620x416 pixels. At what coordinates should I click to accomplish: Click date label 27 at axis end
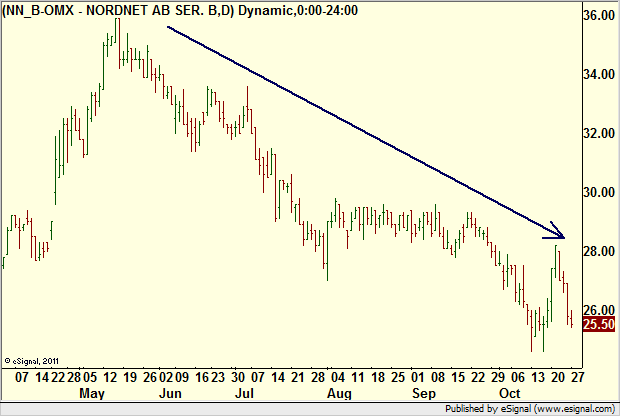577,377
